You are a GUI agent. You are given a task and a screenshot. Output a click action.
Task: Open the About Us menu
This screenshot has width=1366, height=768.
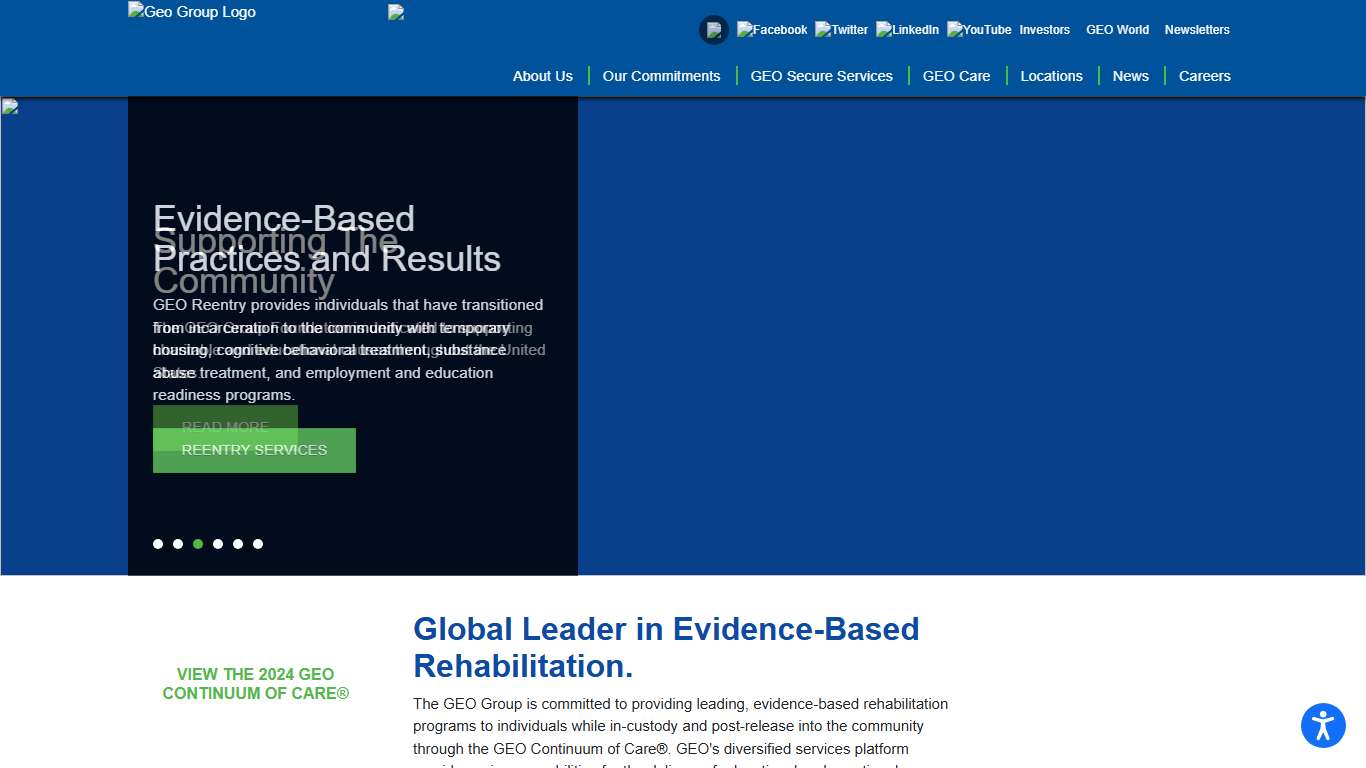click(x=542, y=75)
